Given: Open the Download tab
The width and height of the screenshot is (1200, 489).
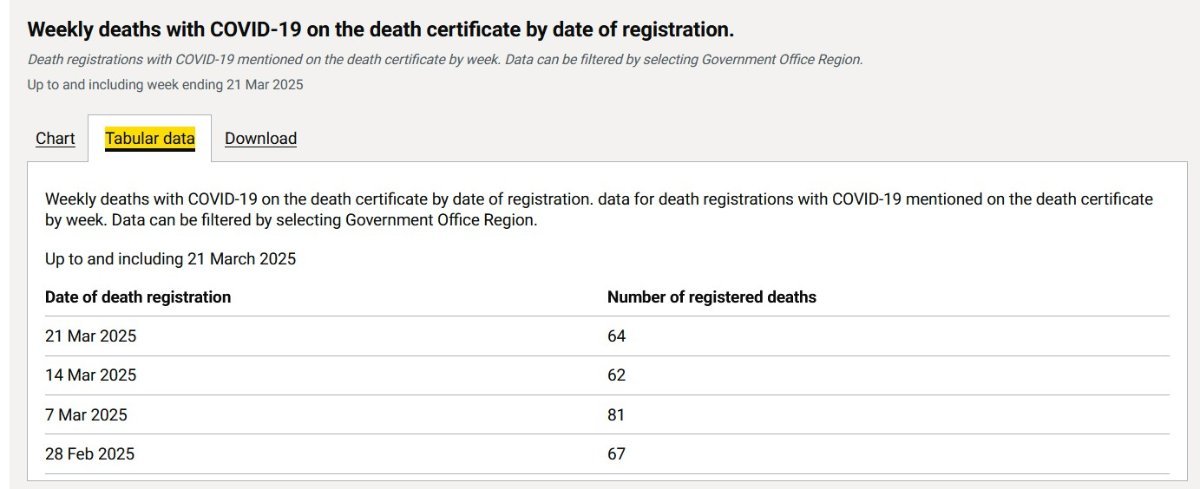Looking at the screenshot, I should 260,138.
